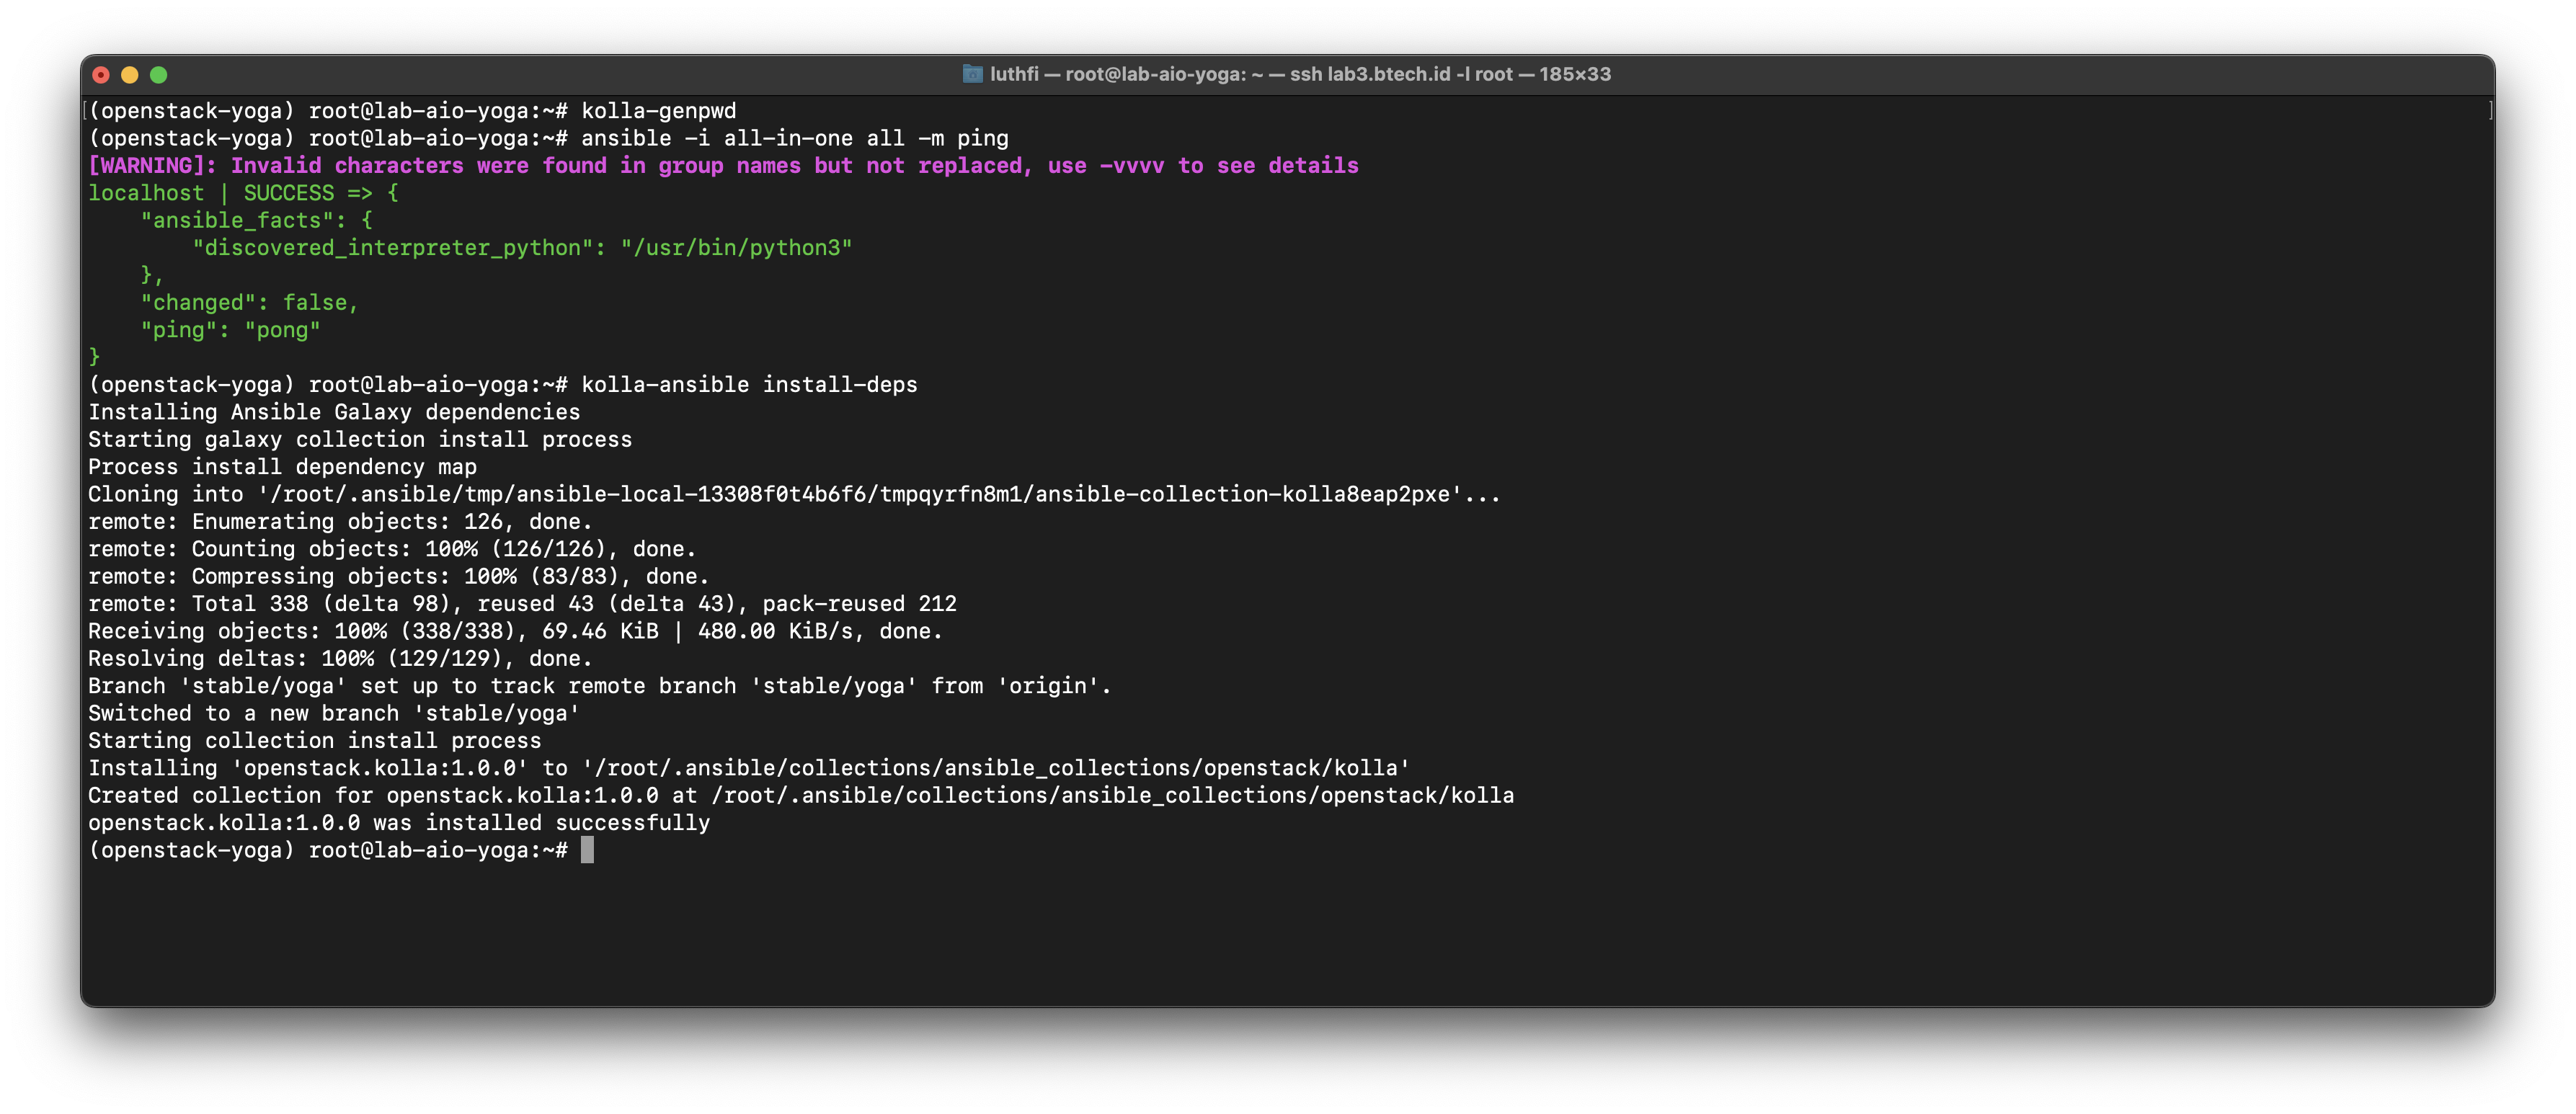Click remote Compressing objects line
The height and width of the screenshot is (1114, 2576).
point(398,577)
